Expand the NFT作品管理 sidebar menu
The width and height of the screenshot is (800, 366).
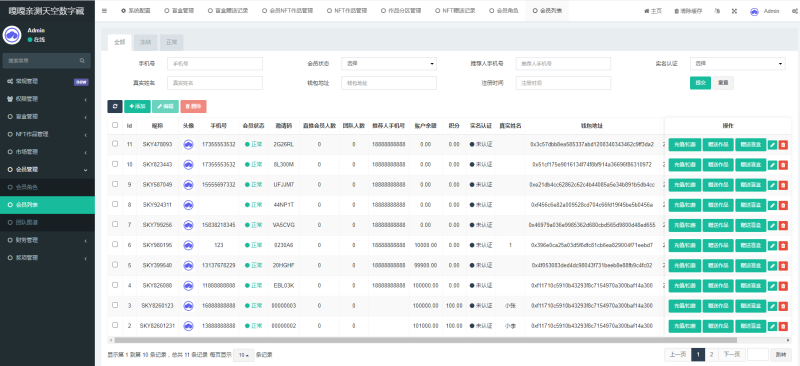pyautogui.click(x=47, y=134)
